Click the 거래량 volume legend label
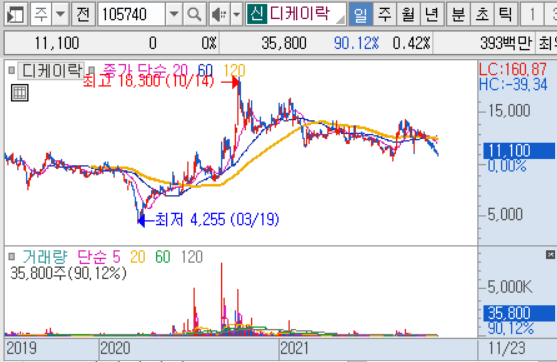The height and width of the screenshot is (362, 557). (45, 256)
